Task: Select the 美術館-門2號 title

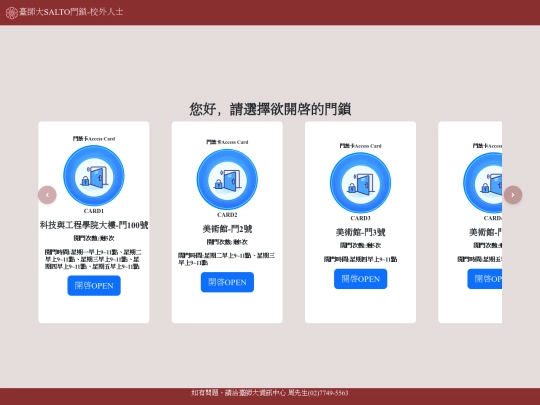Action: 227,229
